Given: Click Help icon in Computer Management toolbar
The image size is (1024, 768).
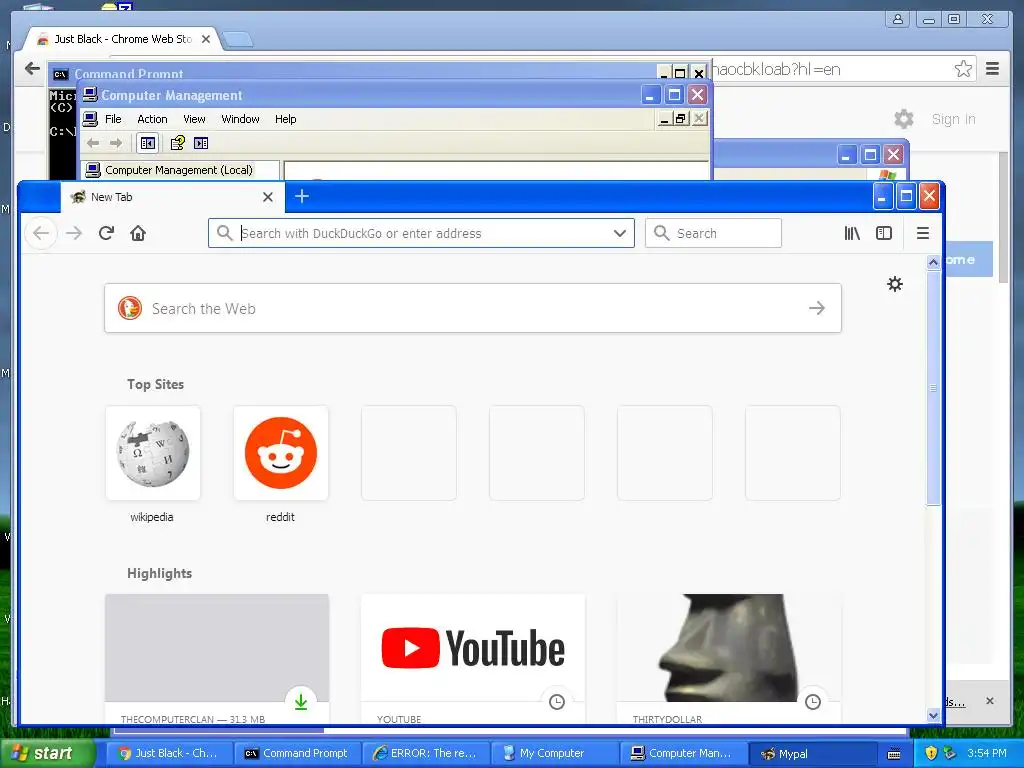Looking at the screenshot, I should pos(177,143).
